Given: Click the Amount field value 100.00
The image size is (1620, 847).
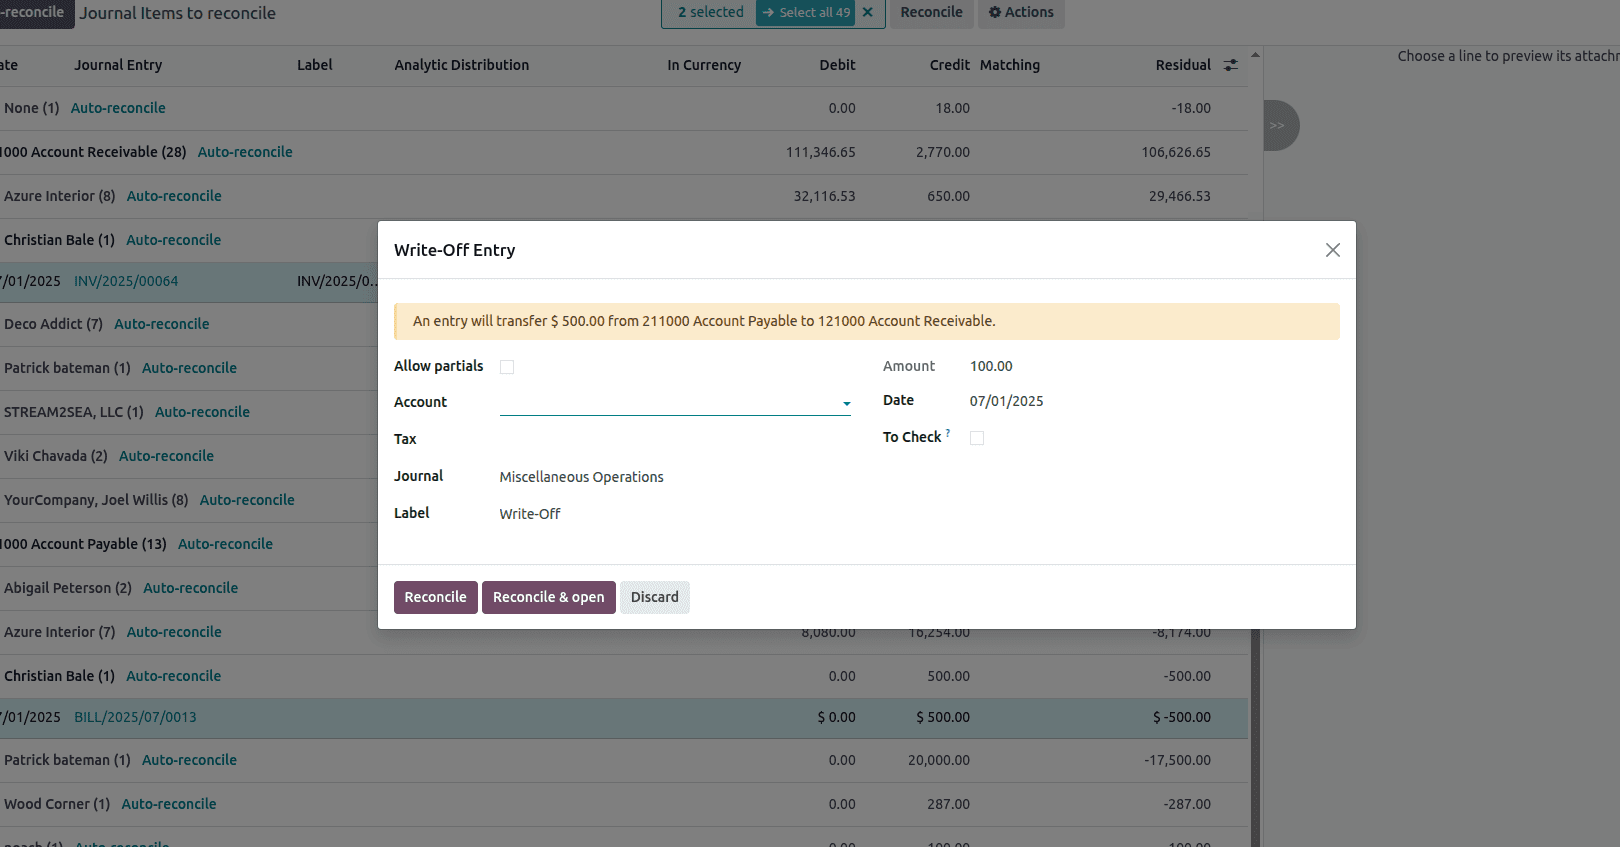Looking at the screenshot, I should click(991, 366).
